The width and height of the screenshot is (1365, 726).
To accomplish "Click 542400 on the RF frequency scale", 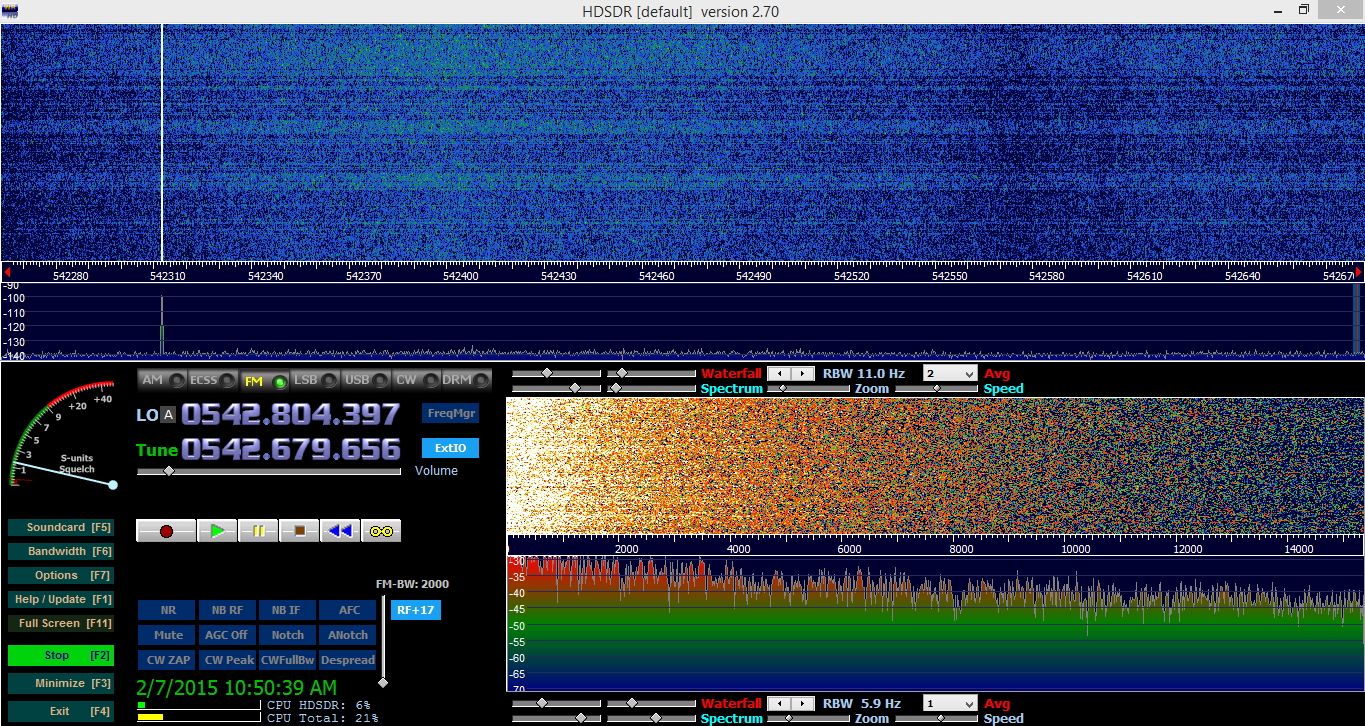I will pos(460,275).
